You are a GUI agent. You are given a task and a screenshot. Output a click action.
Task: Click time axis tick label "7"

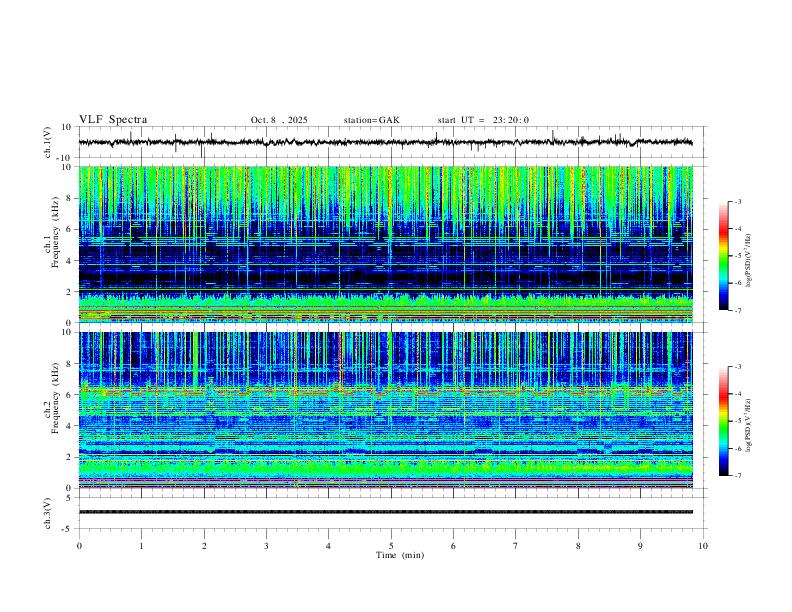(x=516, y=546)
